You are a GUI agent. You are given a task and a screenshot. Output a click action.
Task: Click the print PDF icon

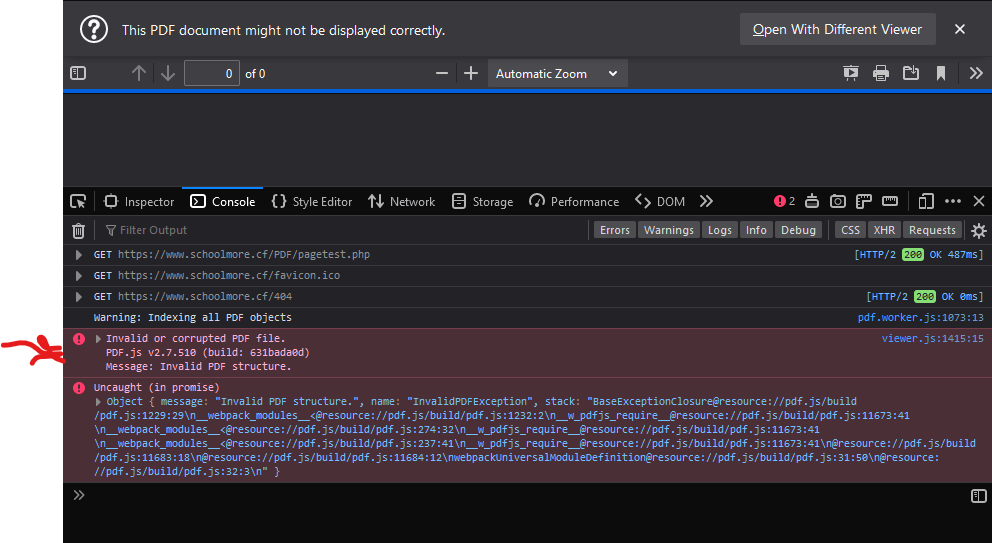(x=880, y=73)
